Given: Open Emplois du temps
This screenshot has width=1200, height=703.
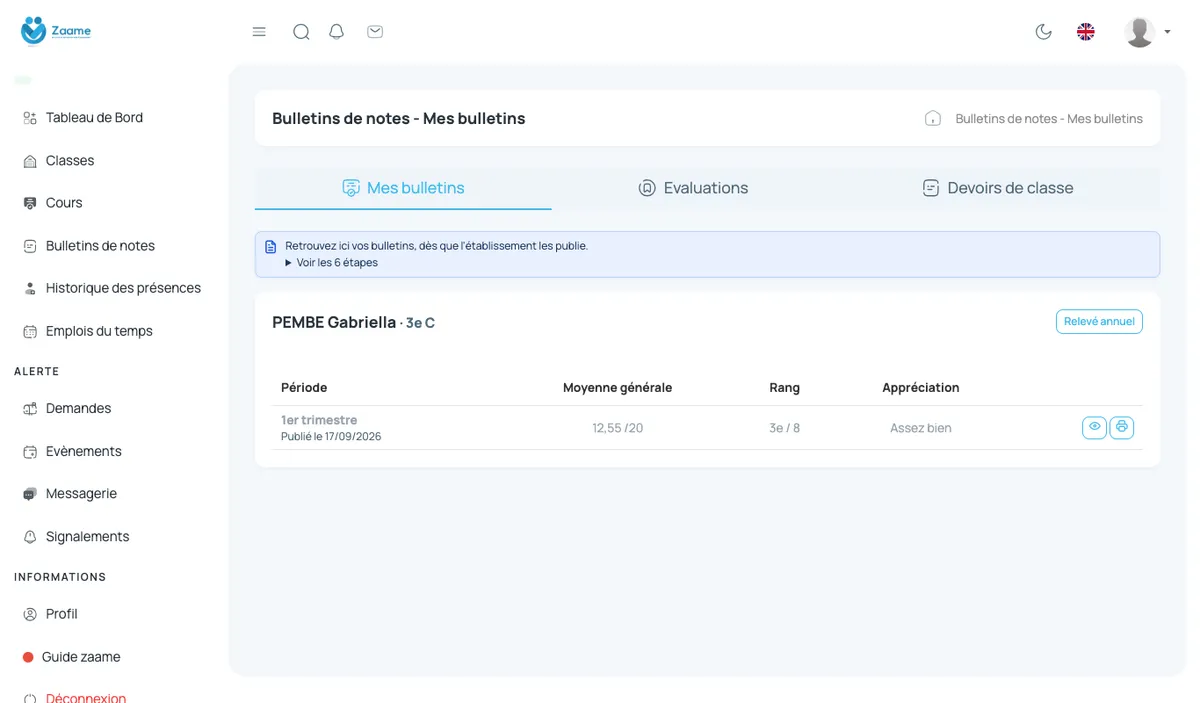Looking at the screenshot, I should 99,331.
